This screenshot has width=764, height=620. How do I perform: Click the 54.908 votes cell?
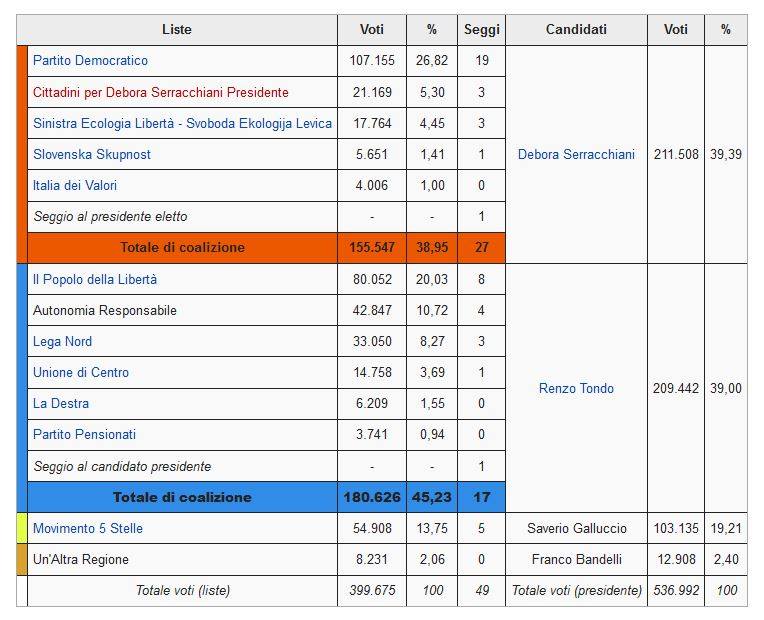372,528
